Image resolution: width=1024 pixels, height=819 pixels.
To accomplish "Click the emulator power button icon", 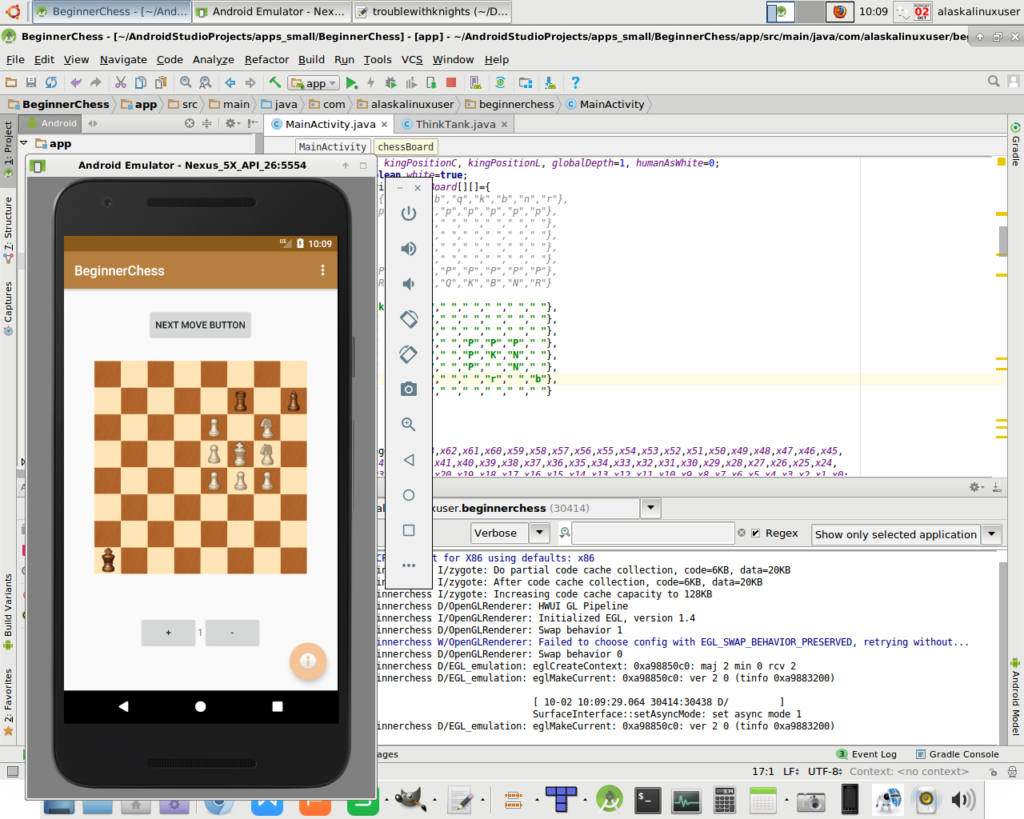I will point(408,213).
